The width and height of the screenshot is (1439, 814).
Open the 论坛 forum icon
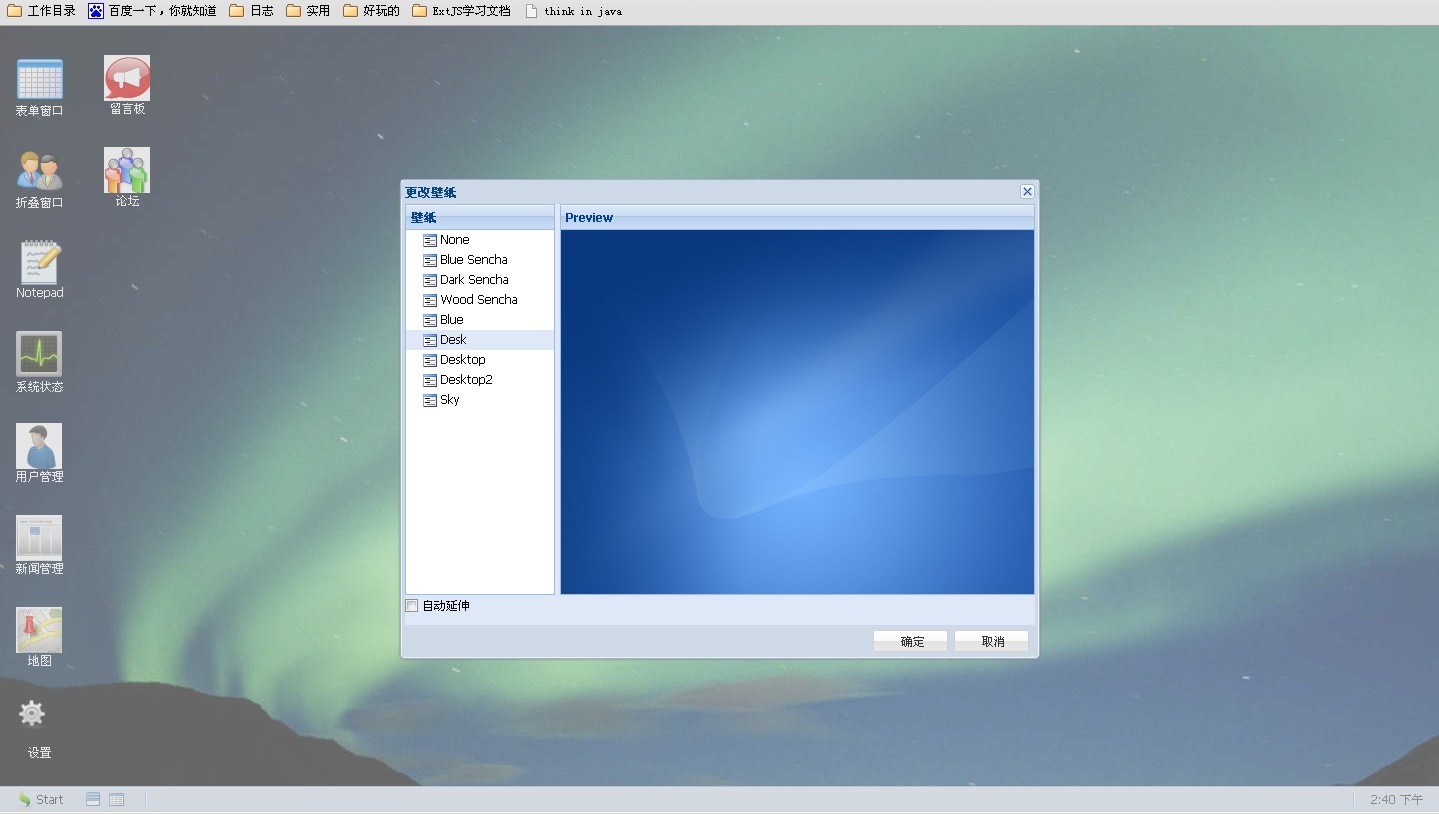tap(127, 178)
